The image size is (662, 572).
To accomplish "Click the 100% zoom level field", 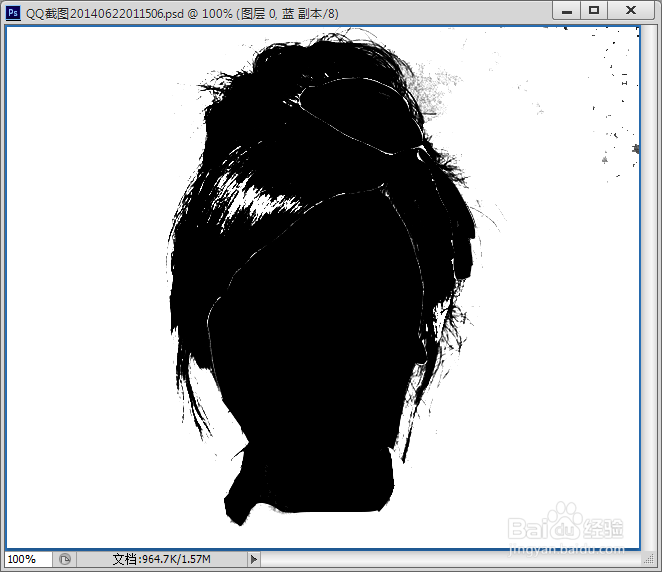I will pyautogui.click(x=29, y=559).
